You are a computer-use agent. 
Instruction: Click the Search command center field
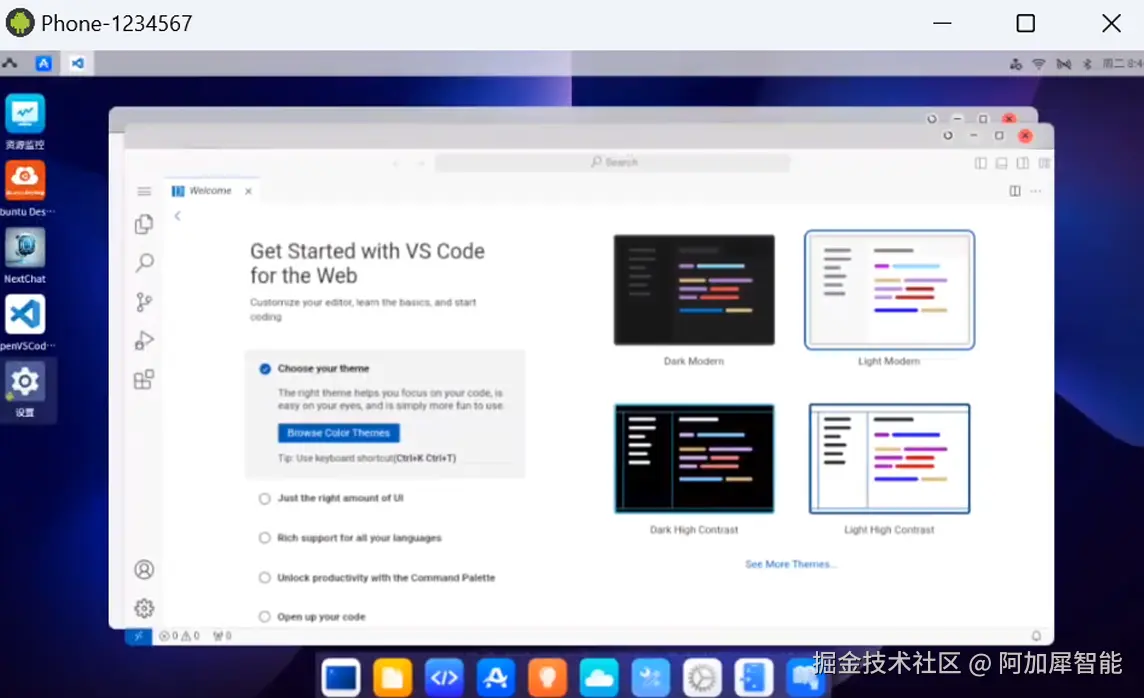click(613, 162)
